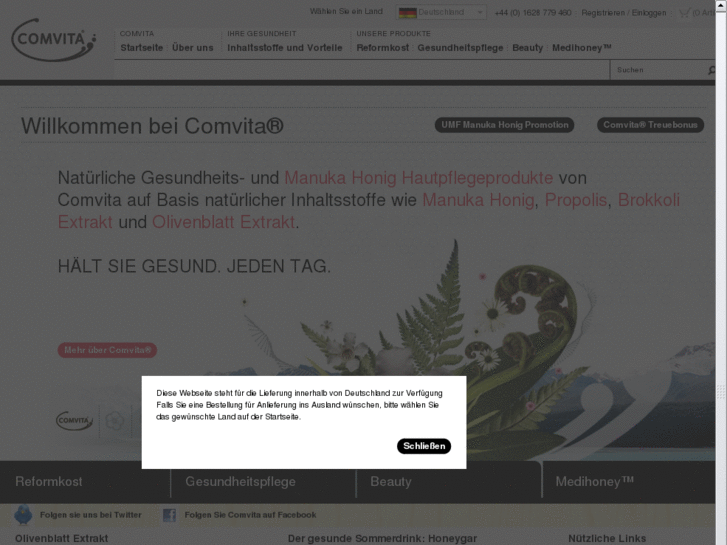
Task: Select Medihoney™ in the top navigation
Action: point(581,48)
